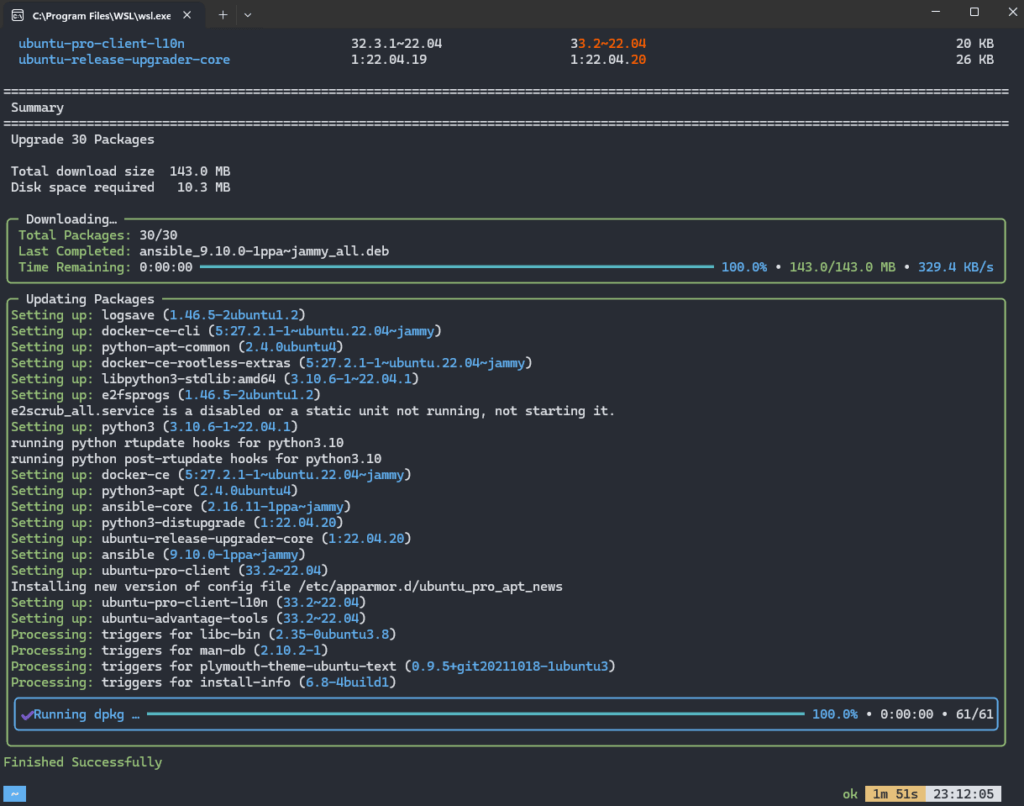
Task: Click the checkmark next to Running dpkg
Action: [27, 715]
